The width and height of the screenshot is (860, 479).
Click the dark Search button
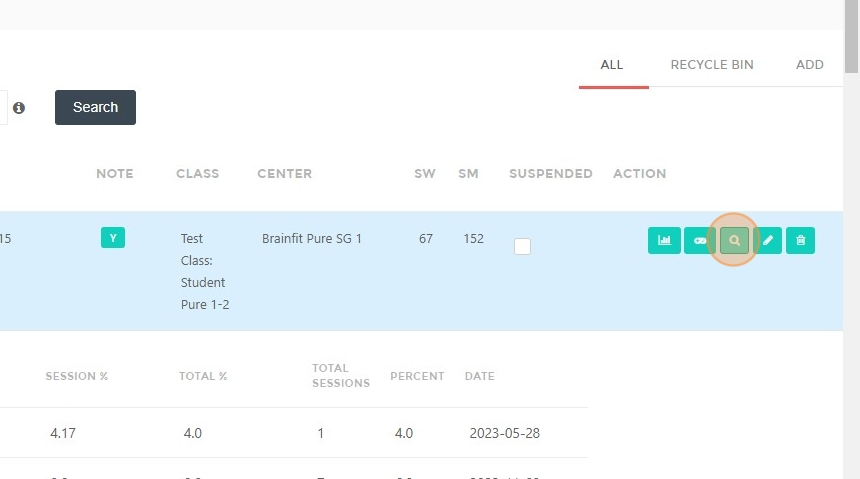(95, 108)
